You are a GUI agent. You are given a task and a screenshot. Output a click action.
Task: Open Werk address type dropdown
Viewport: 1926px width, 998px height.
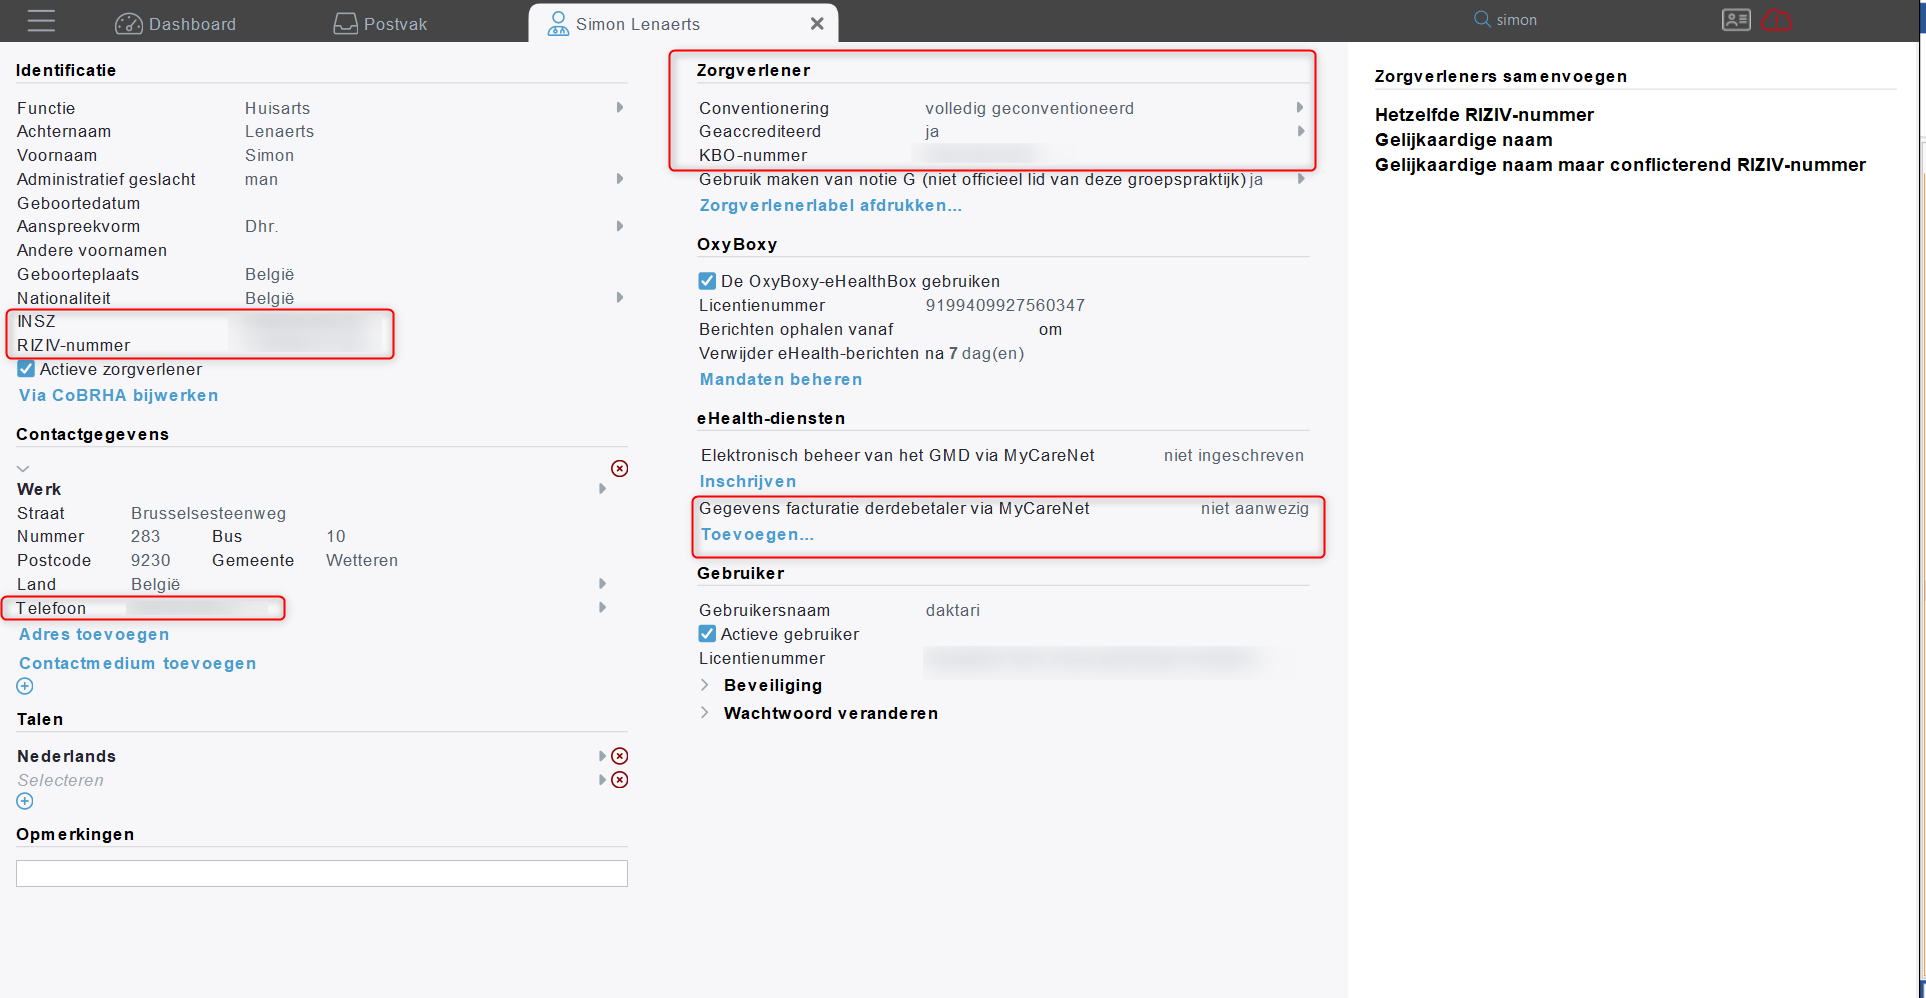point(602,489)
